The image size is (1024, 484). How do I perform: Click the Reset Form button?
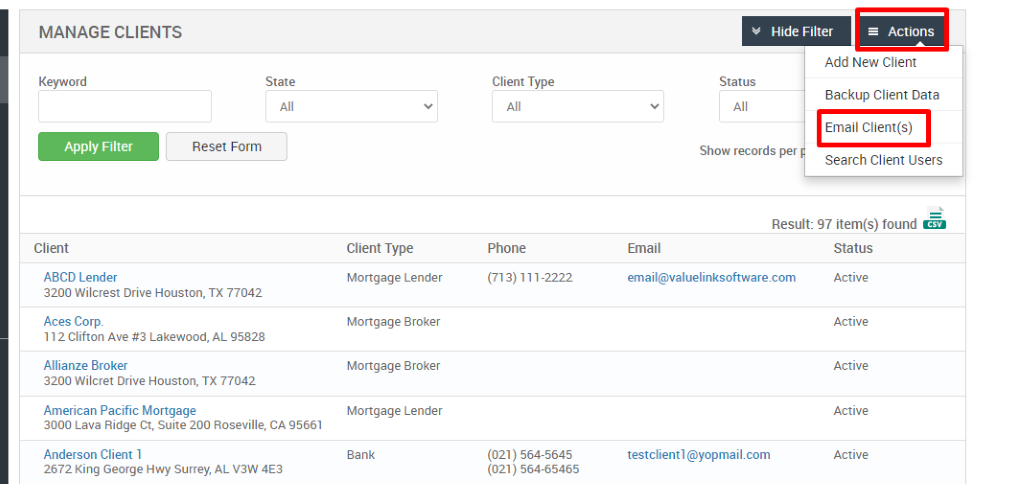click(x=227, y=146)
